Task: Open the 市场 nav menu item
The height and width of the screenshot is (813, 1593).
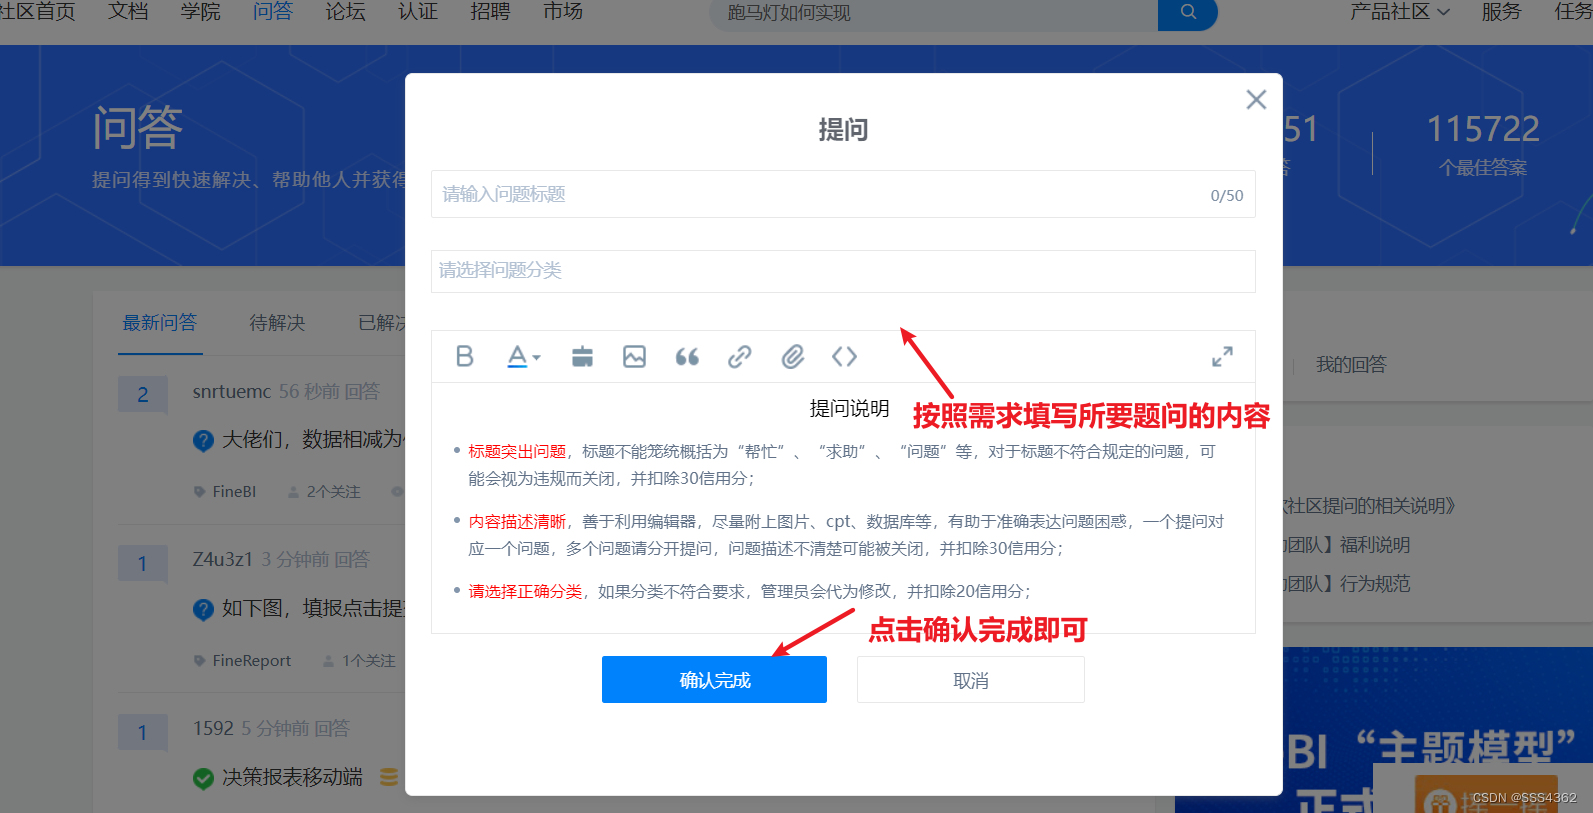Action: click(563, 12)
